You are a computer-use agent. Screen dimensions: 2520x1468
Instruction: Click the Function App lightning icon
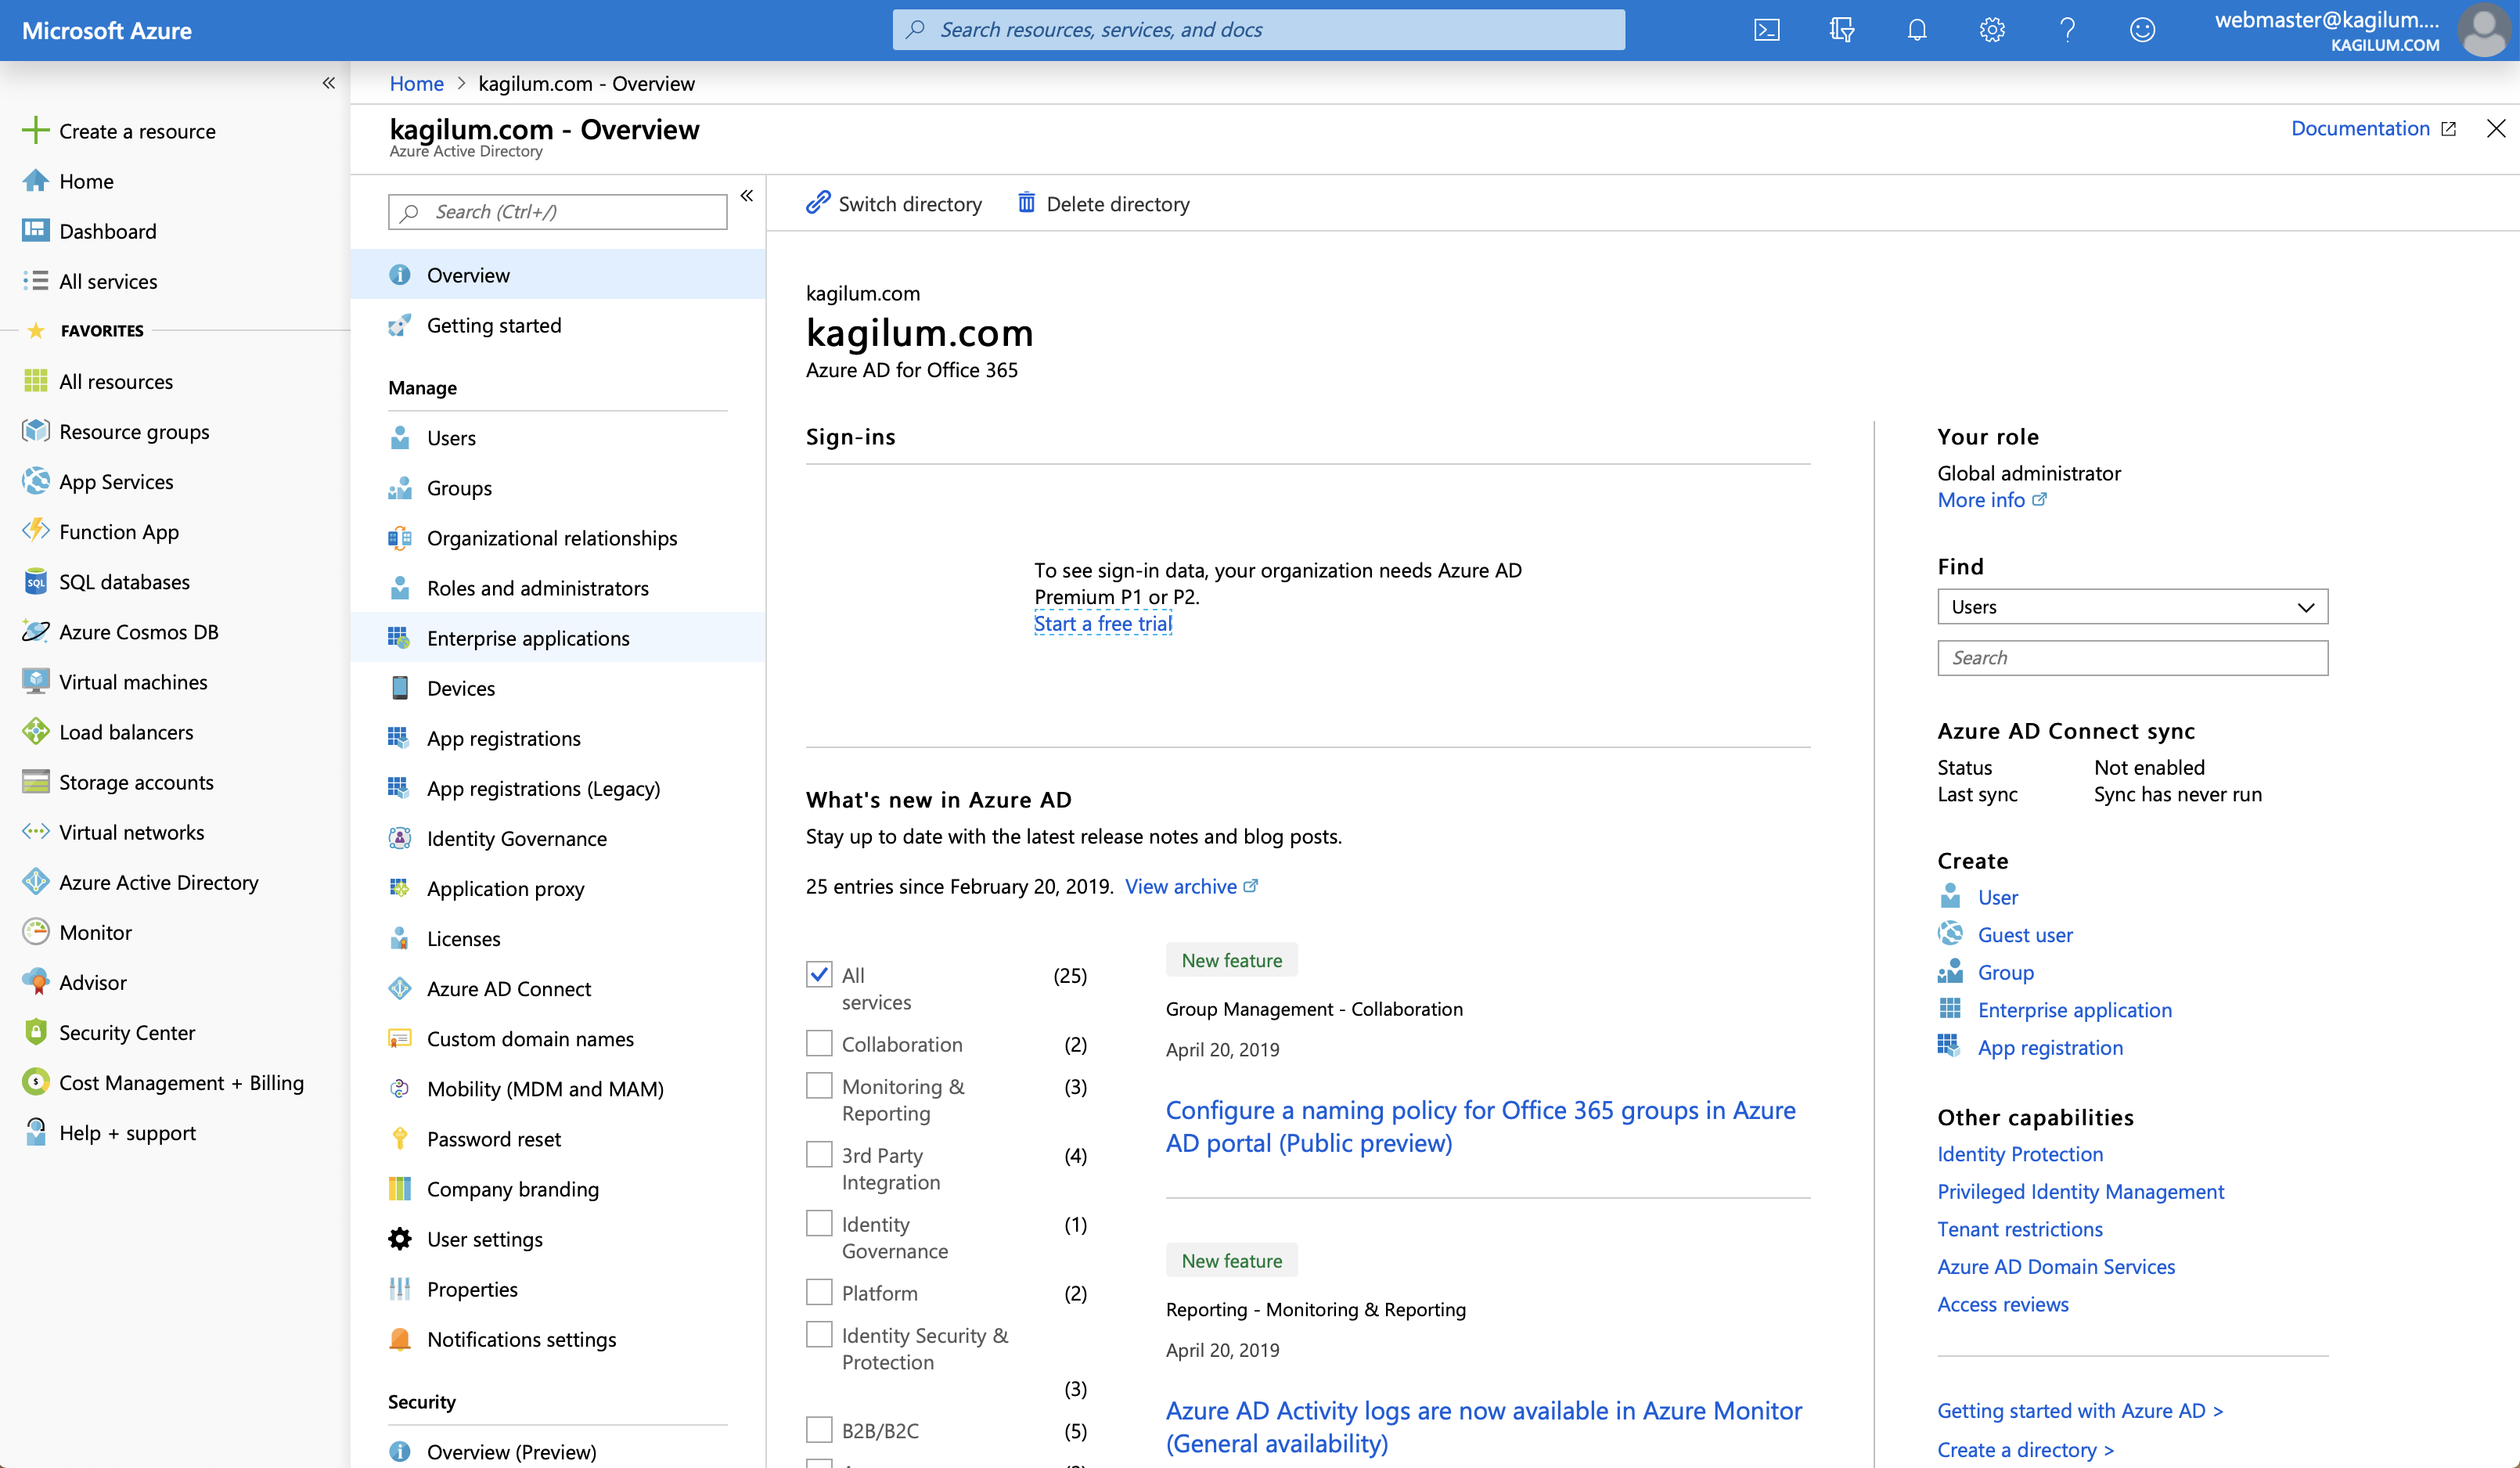click(x=35, y=531)
